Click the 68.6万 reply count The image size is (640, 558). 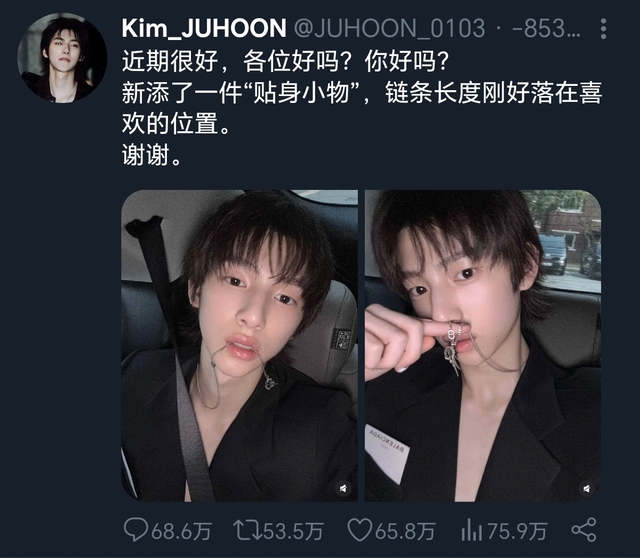click(x=182, y=531)
